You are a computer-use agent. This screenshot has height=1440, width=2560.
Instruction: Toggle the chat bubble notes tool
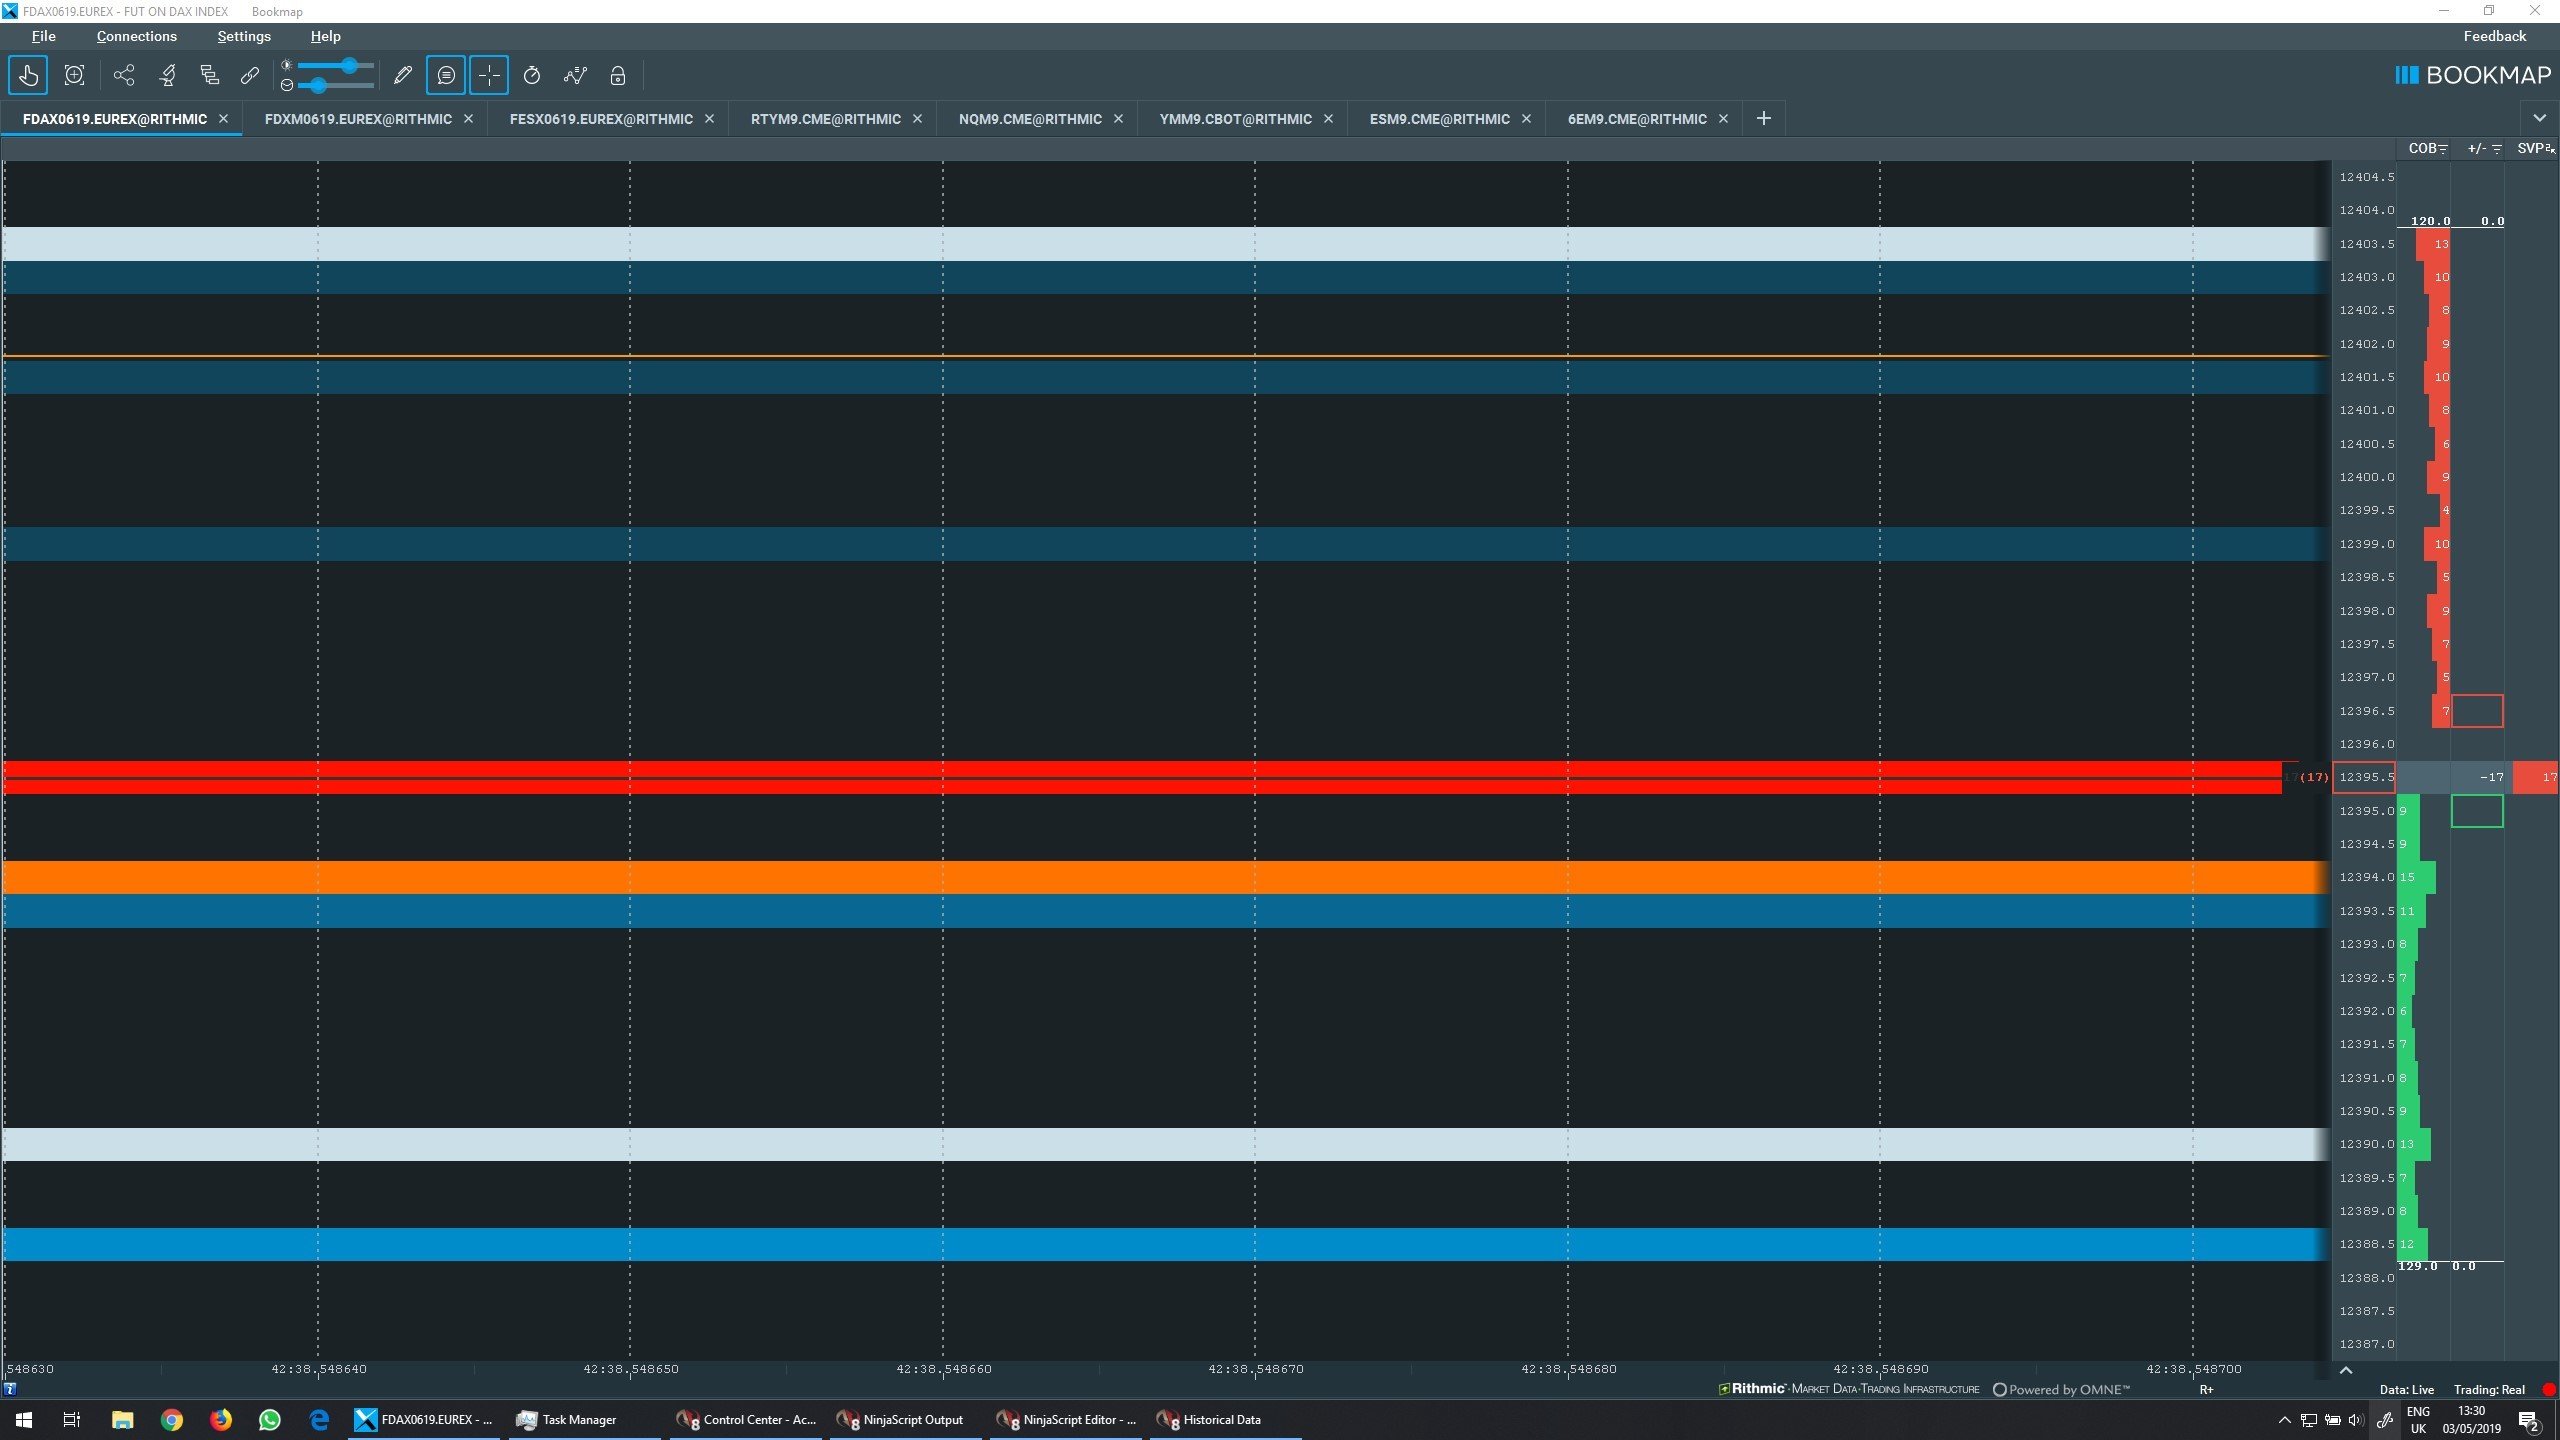[x=446, y=75]
